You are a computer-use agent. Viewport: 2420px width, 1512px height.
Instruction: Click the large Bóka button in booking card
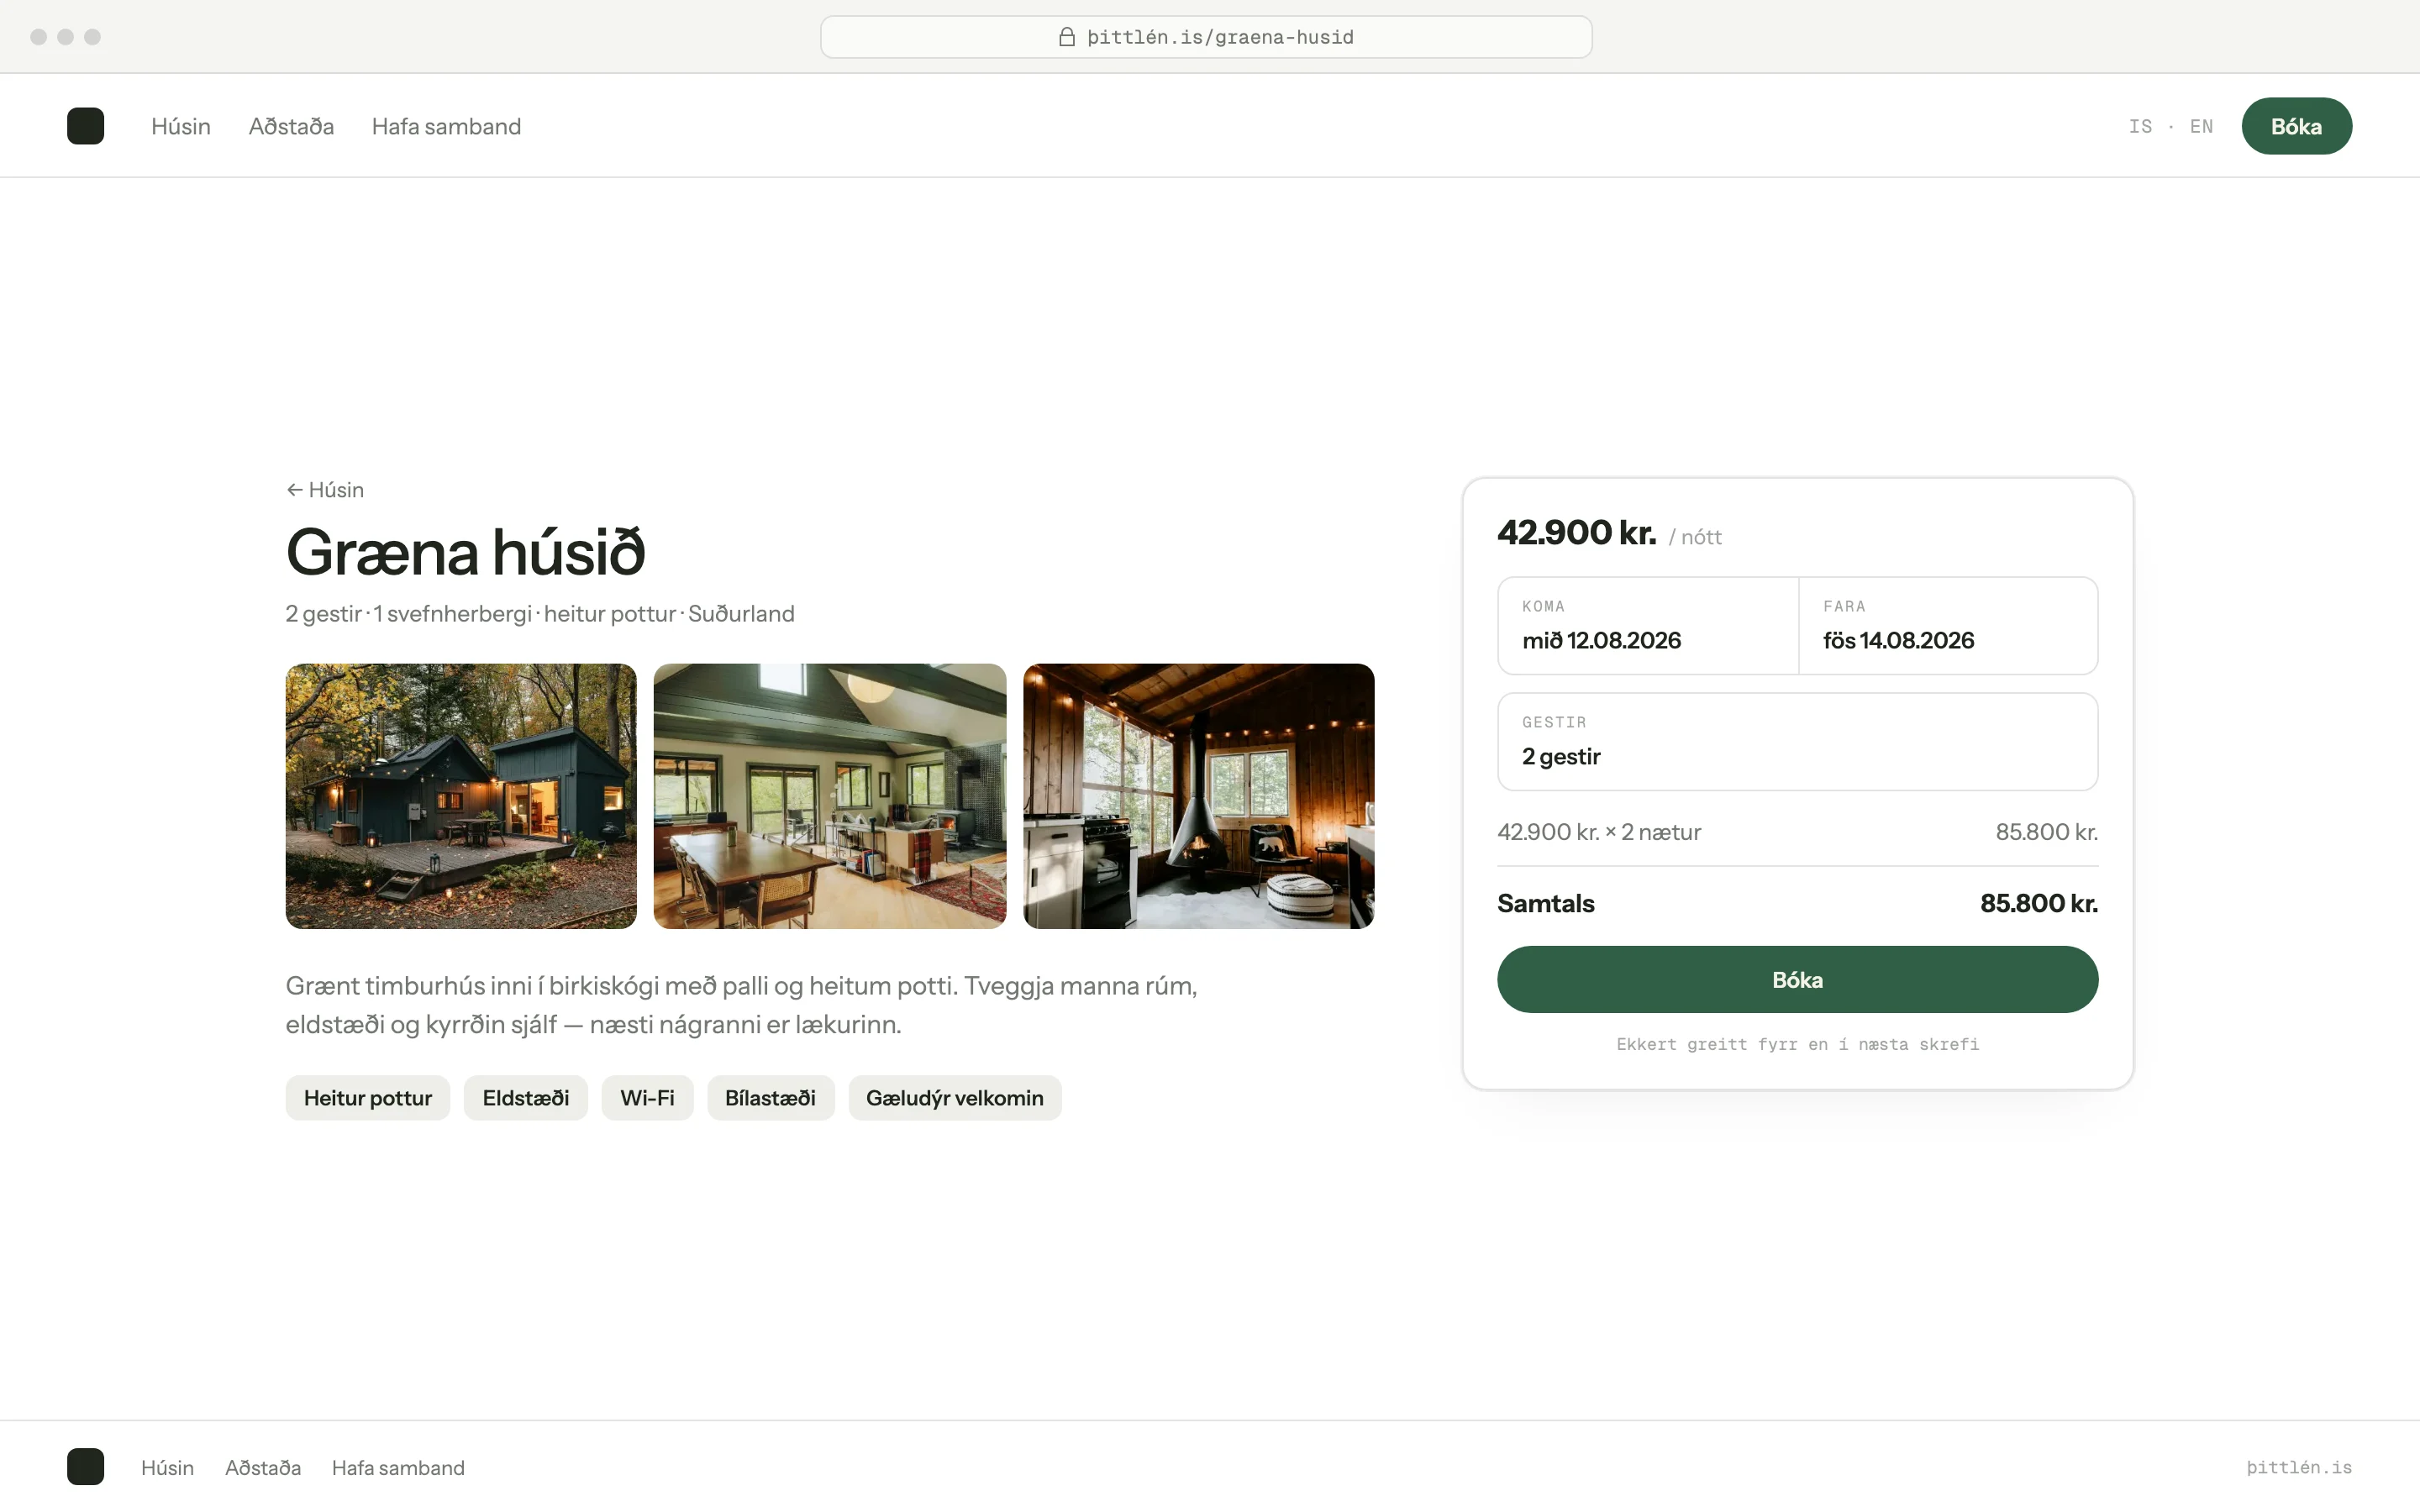[x=1797, y=980]
